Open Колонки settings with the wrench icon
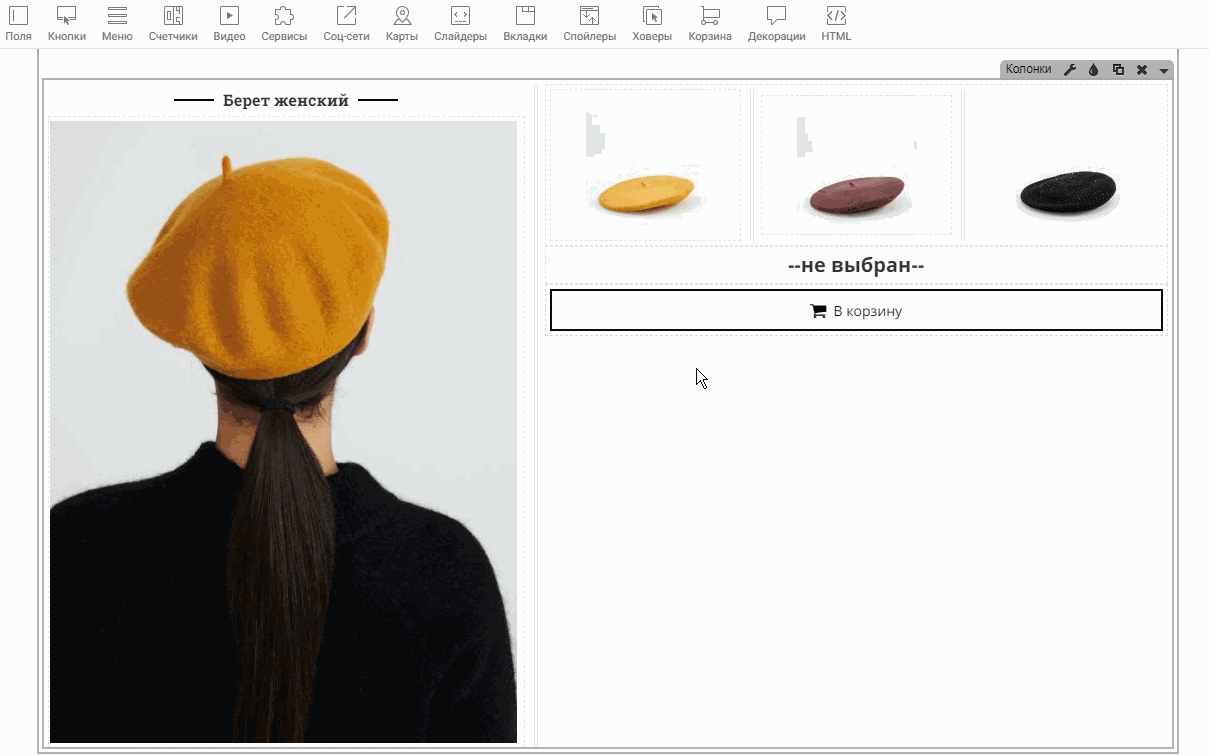 (x=1069, y=70)
